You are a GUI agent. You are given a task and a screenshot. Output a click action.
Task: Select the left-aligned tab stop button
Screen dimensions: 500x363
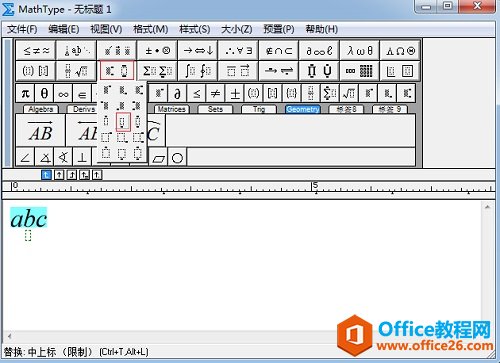46,175
